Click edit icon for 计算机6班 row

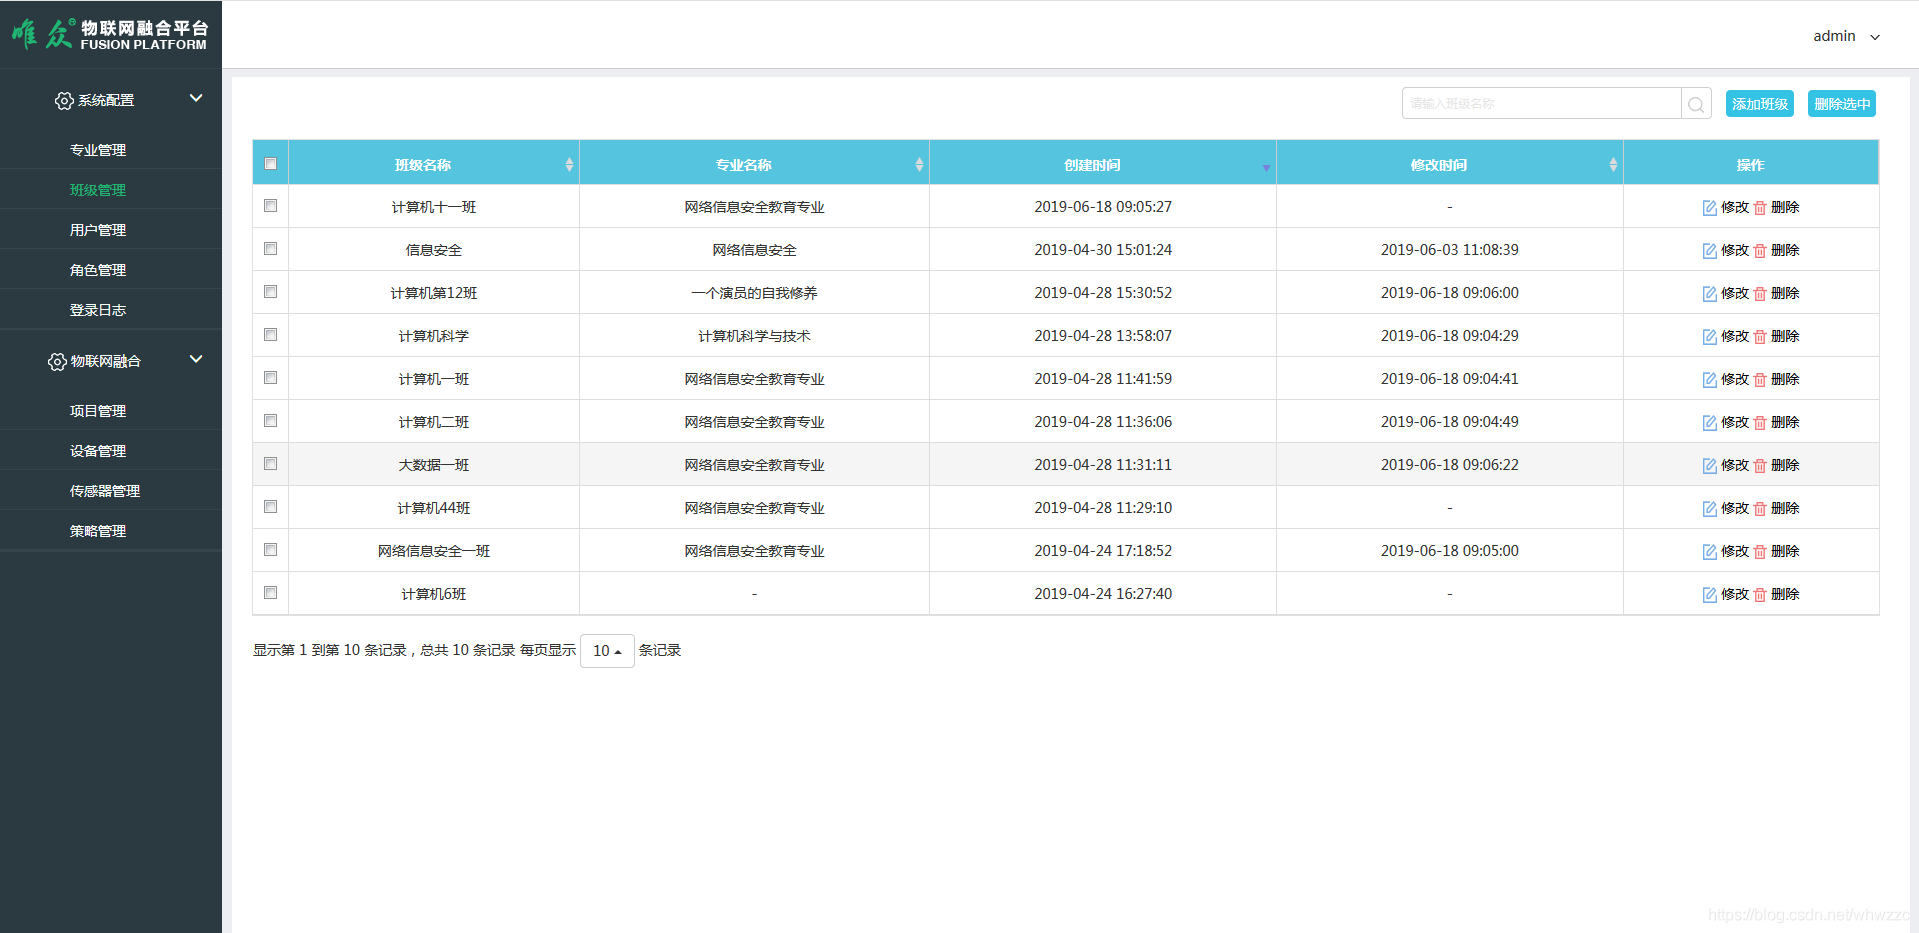coord(1710,595)
